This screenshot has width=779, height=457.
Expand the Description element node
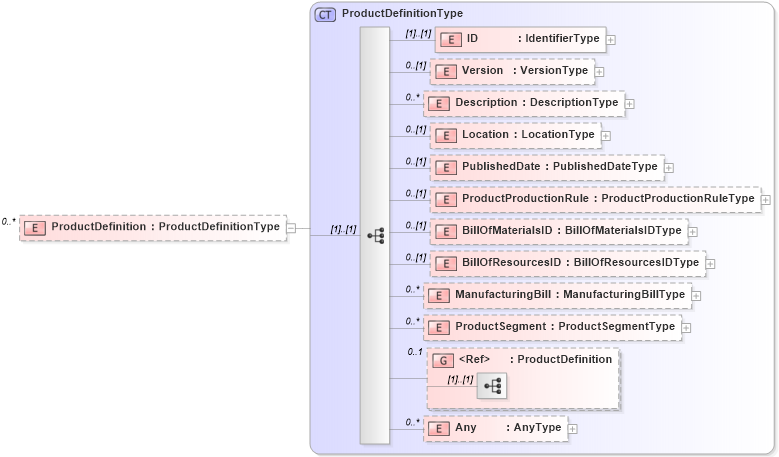coord(629,104)
